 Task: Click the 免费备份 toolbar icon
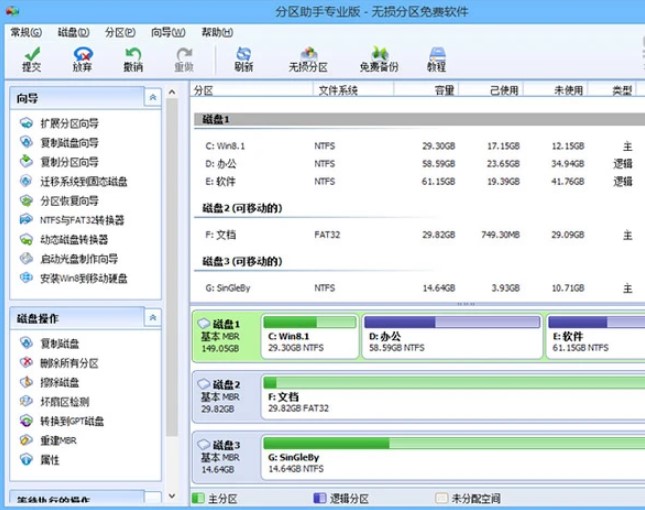(378, 58)
